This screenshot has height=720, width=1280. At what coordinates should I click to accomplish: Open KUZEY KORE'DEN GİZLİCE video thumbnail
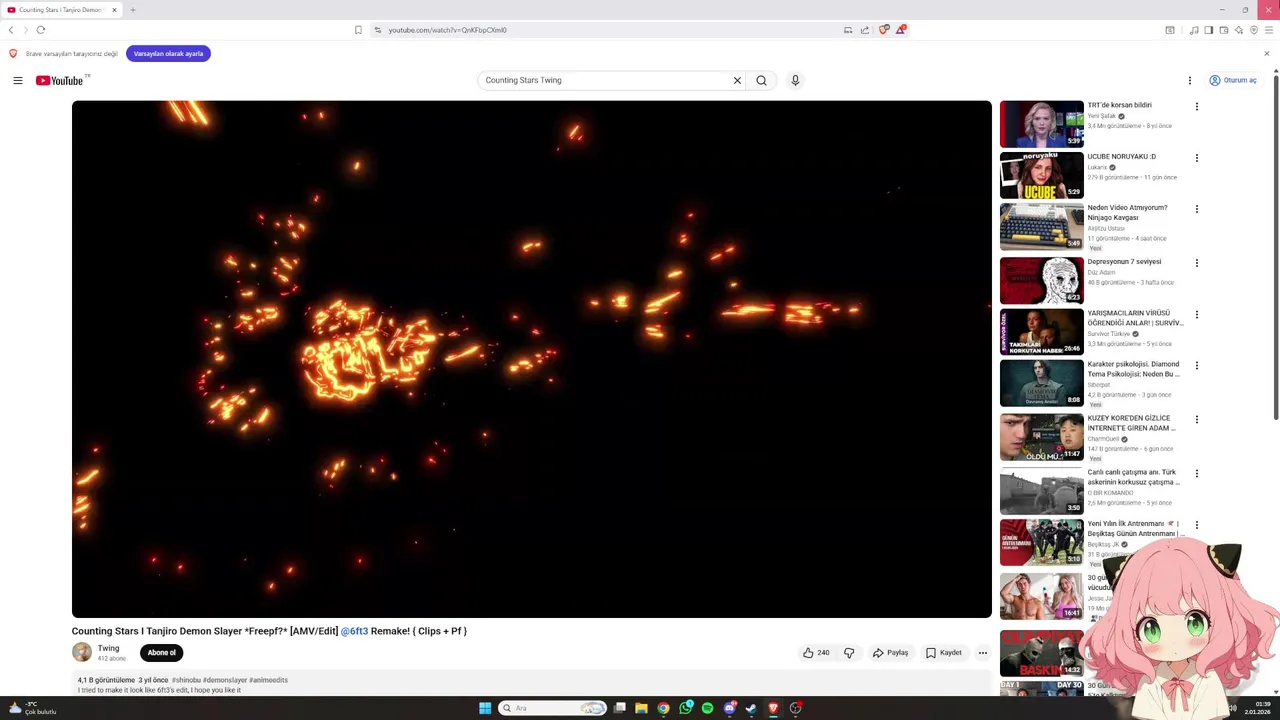point(1041,436)
